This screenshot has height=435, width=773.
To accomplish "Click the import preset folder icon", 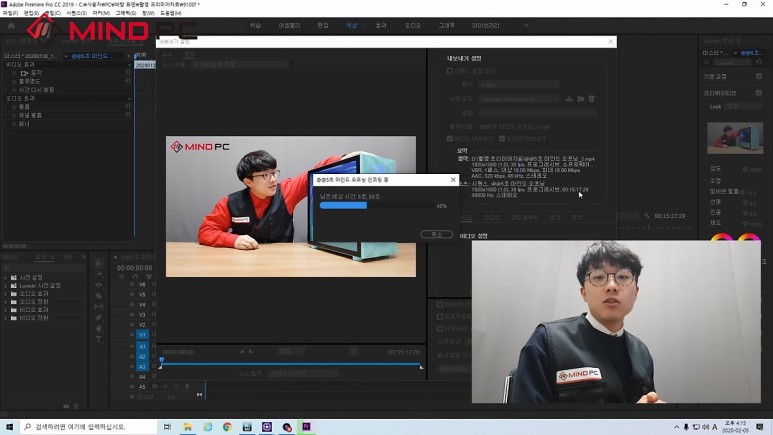I will 581,99.
